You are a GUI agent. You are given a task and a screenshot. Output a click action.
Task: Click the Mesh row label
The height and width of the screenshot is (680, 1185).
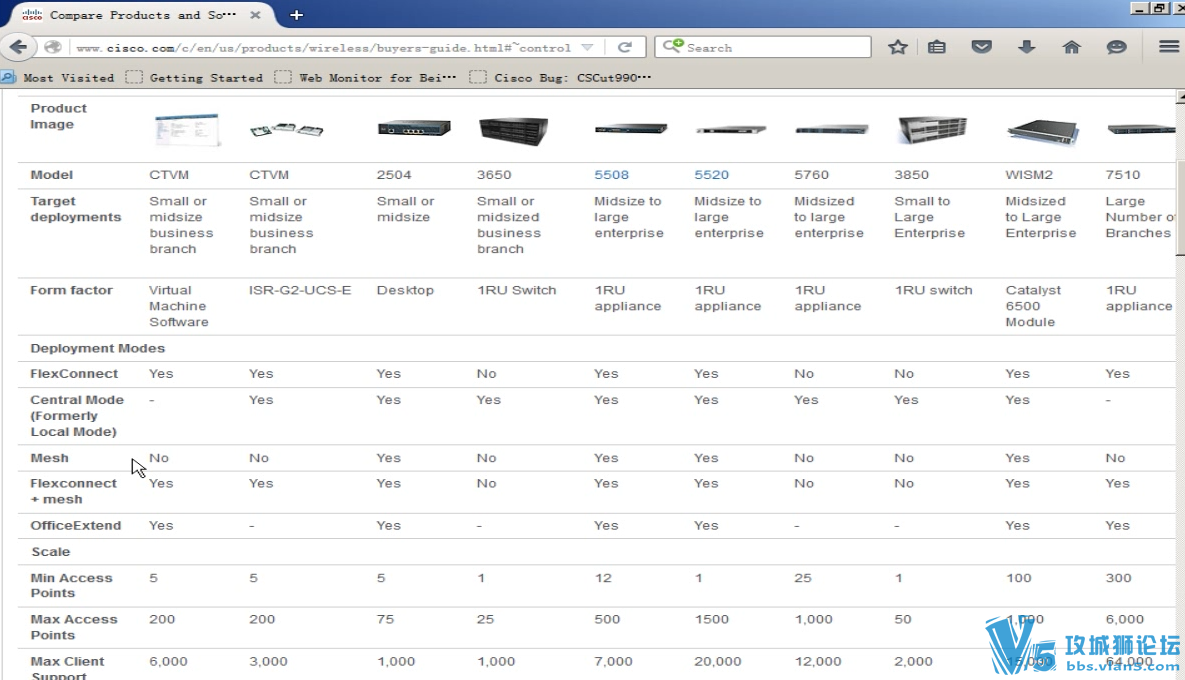(x=49, y=458)
